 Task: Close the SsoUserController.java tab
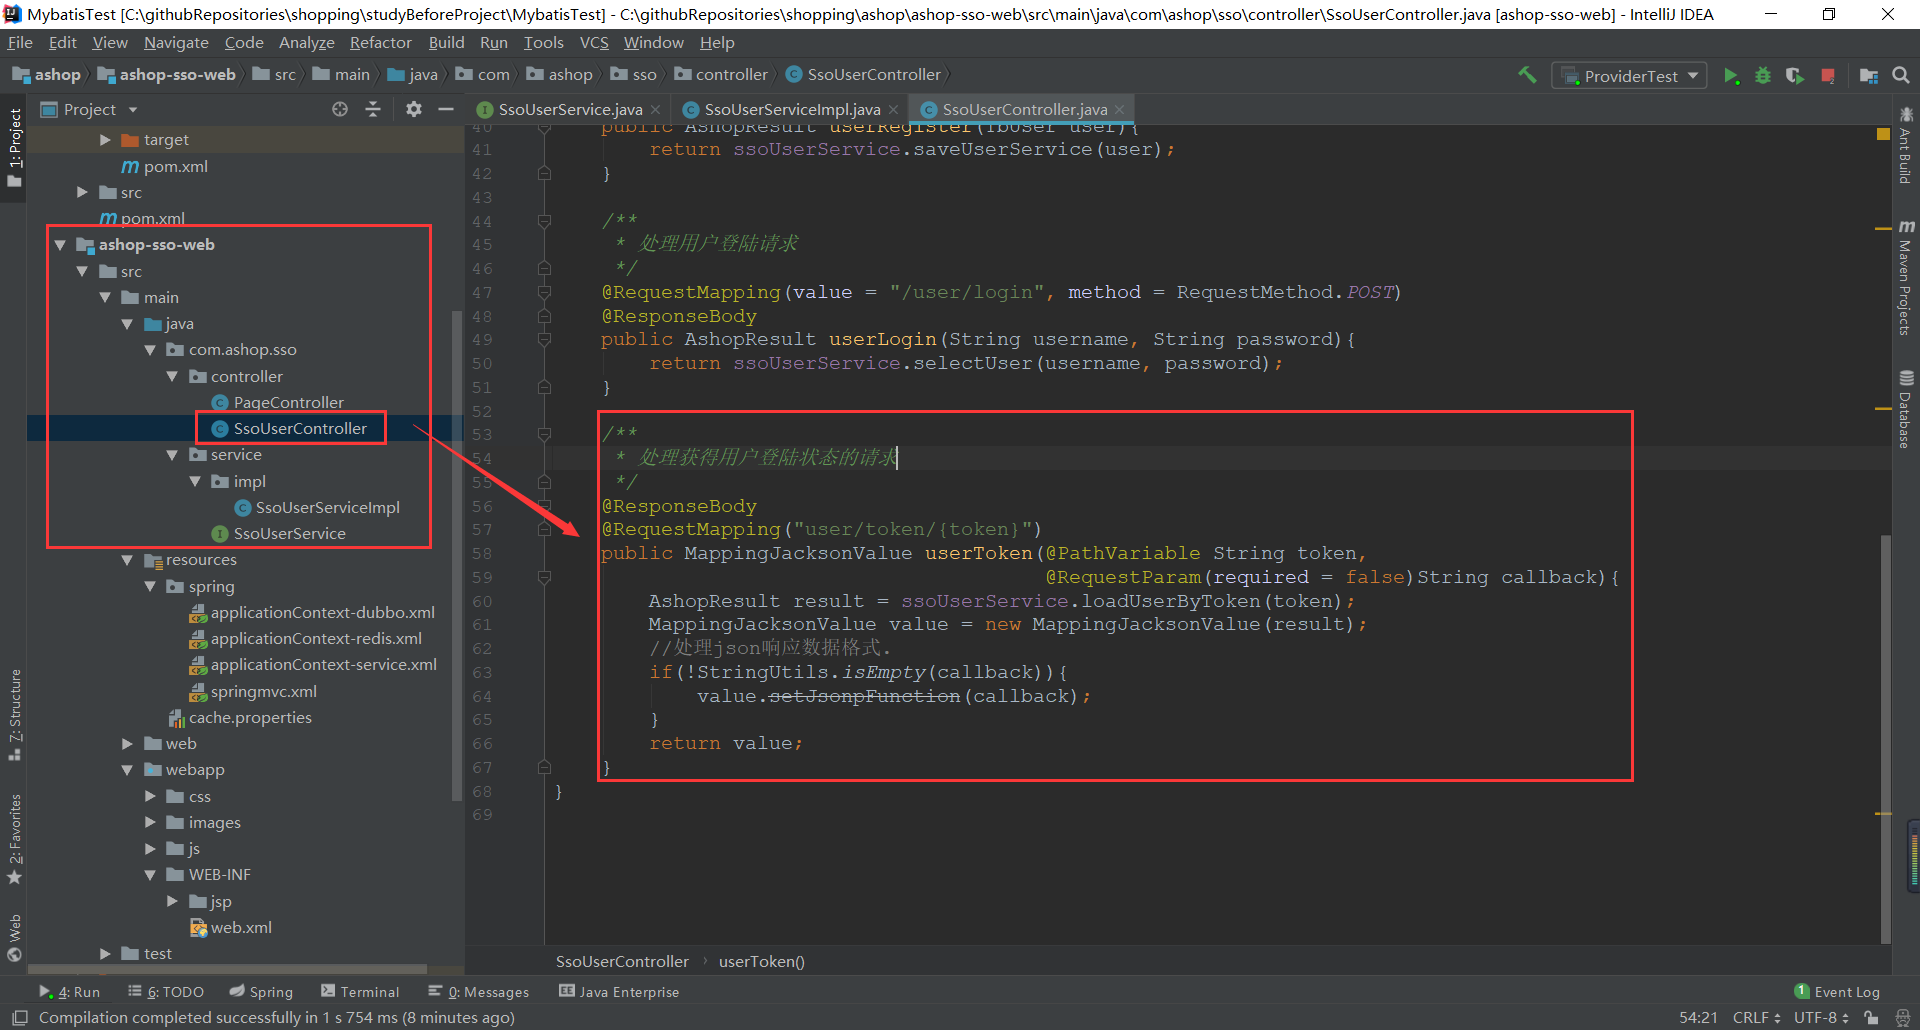tap(1119, 110)
